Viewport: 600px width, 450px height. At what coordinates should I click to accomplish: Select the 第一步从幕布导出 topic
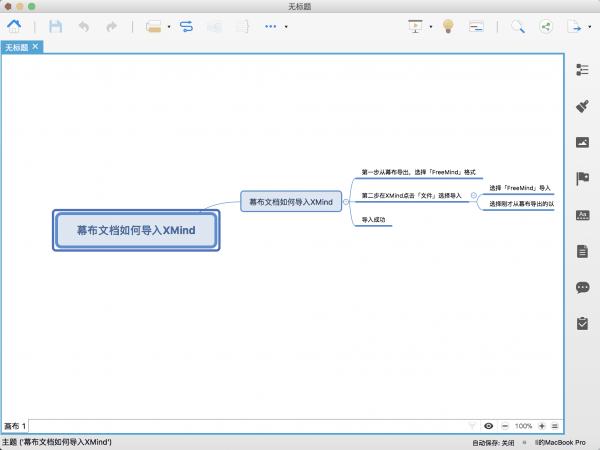[x=419, y=172]
